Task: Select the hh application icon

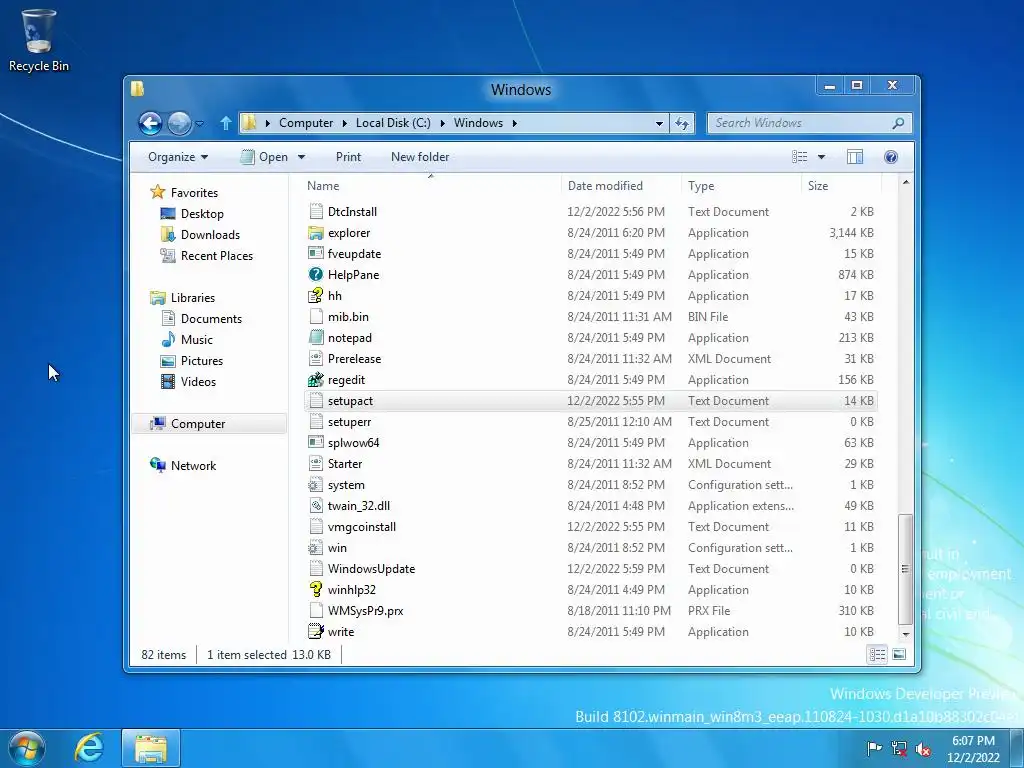Action: [x=315, y=295]
